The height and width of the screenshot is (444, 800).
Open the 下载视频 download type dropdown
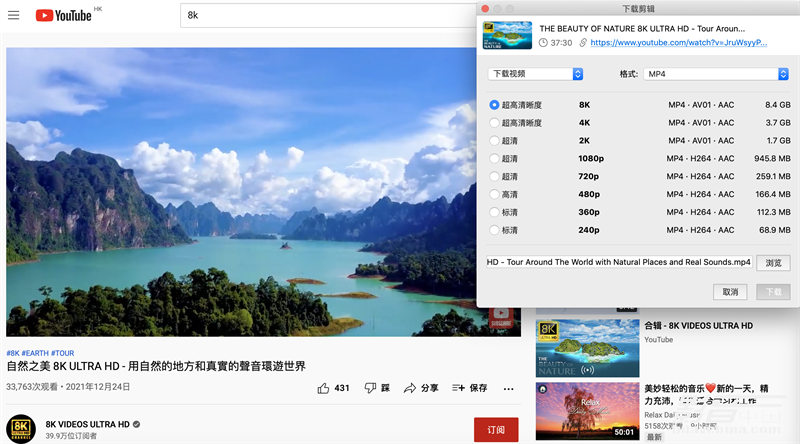click(x=535, y=74)
